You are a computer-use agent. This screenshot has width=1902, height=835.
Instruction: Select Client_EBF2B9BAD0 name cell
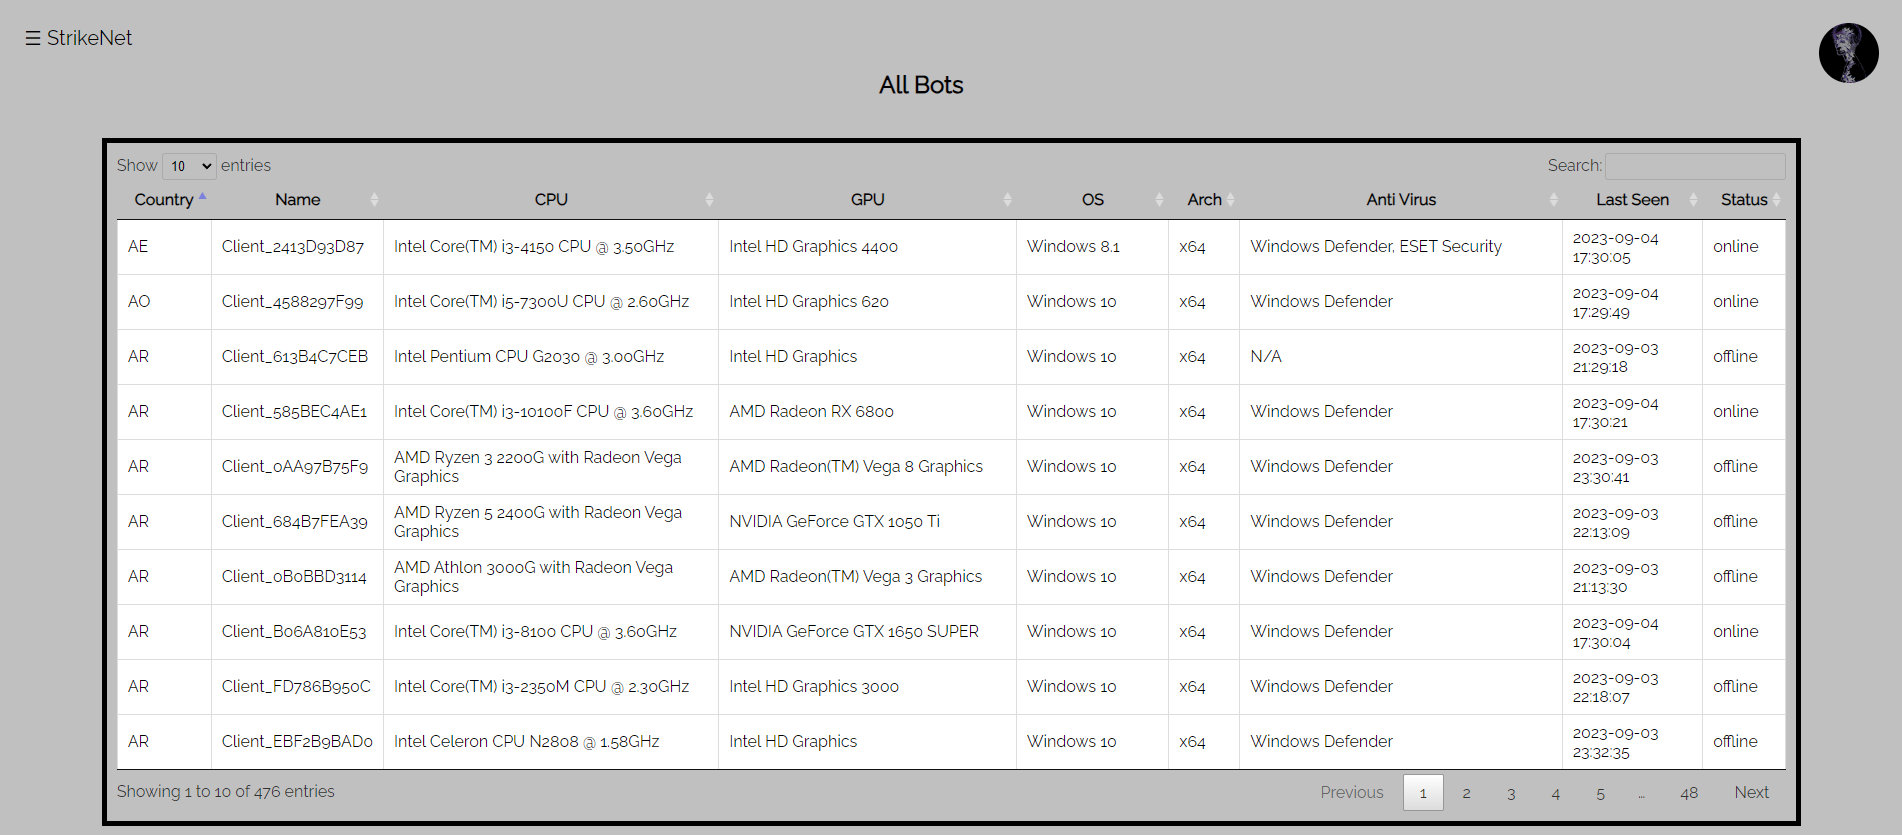click(x=297, y=742)
